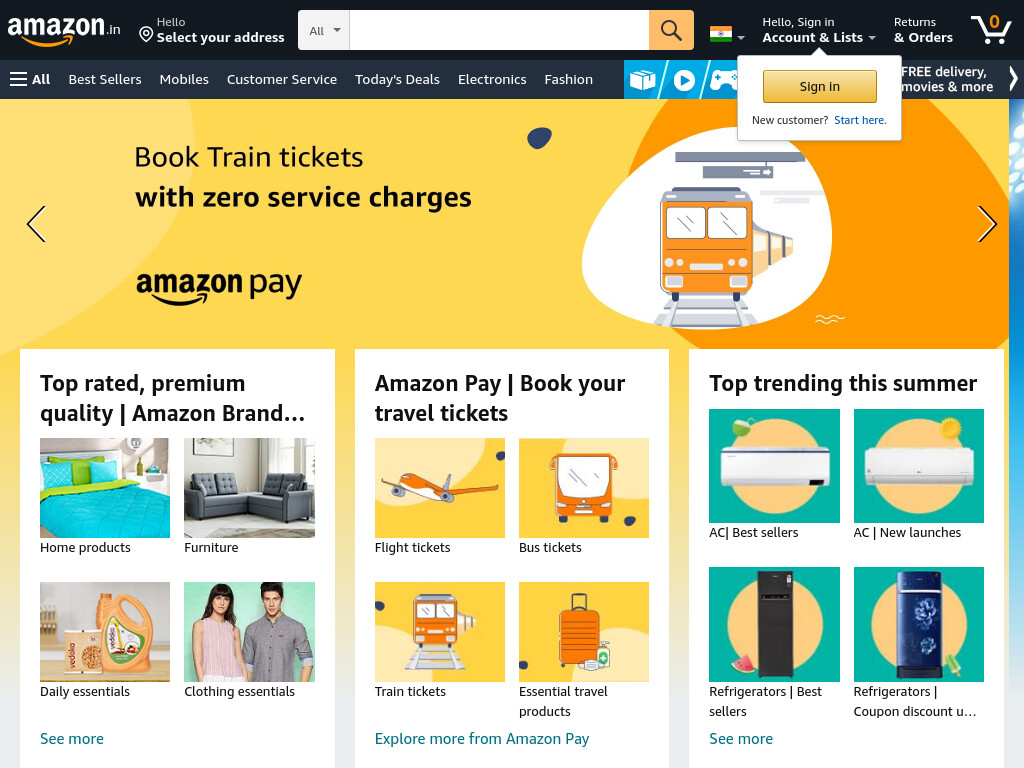Open Today's Deals in navigation bar
The image size is (1024, 768).
coord(397,79)
